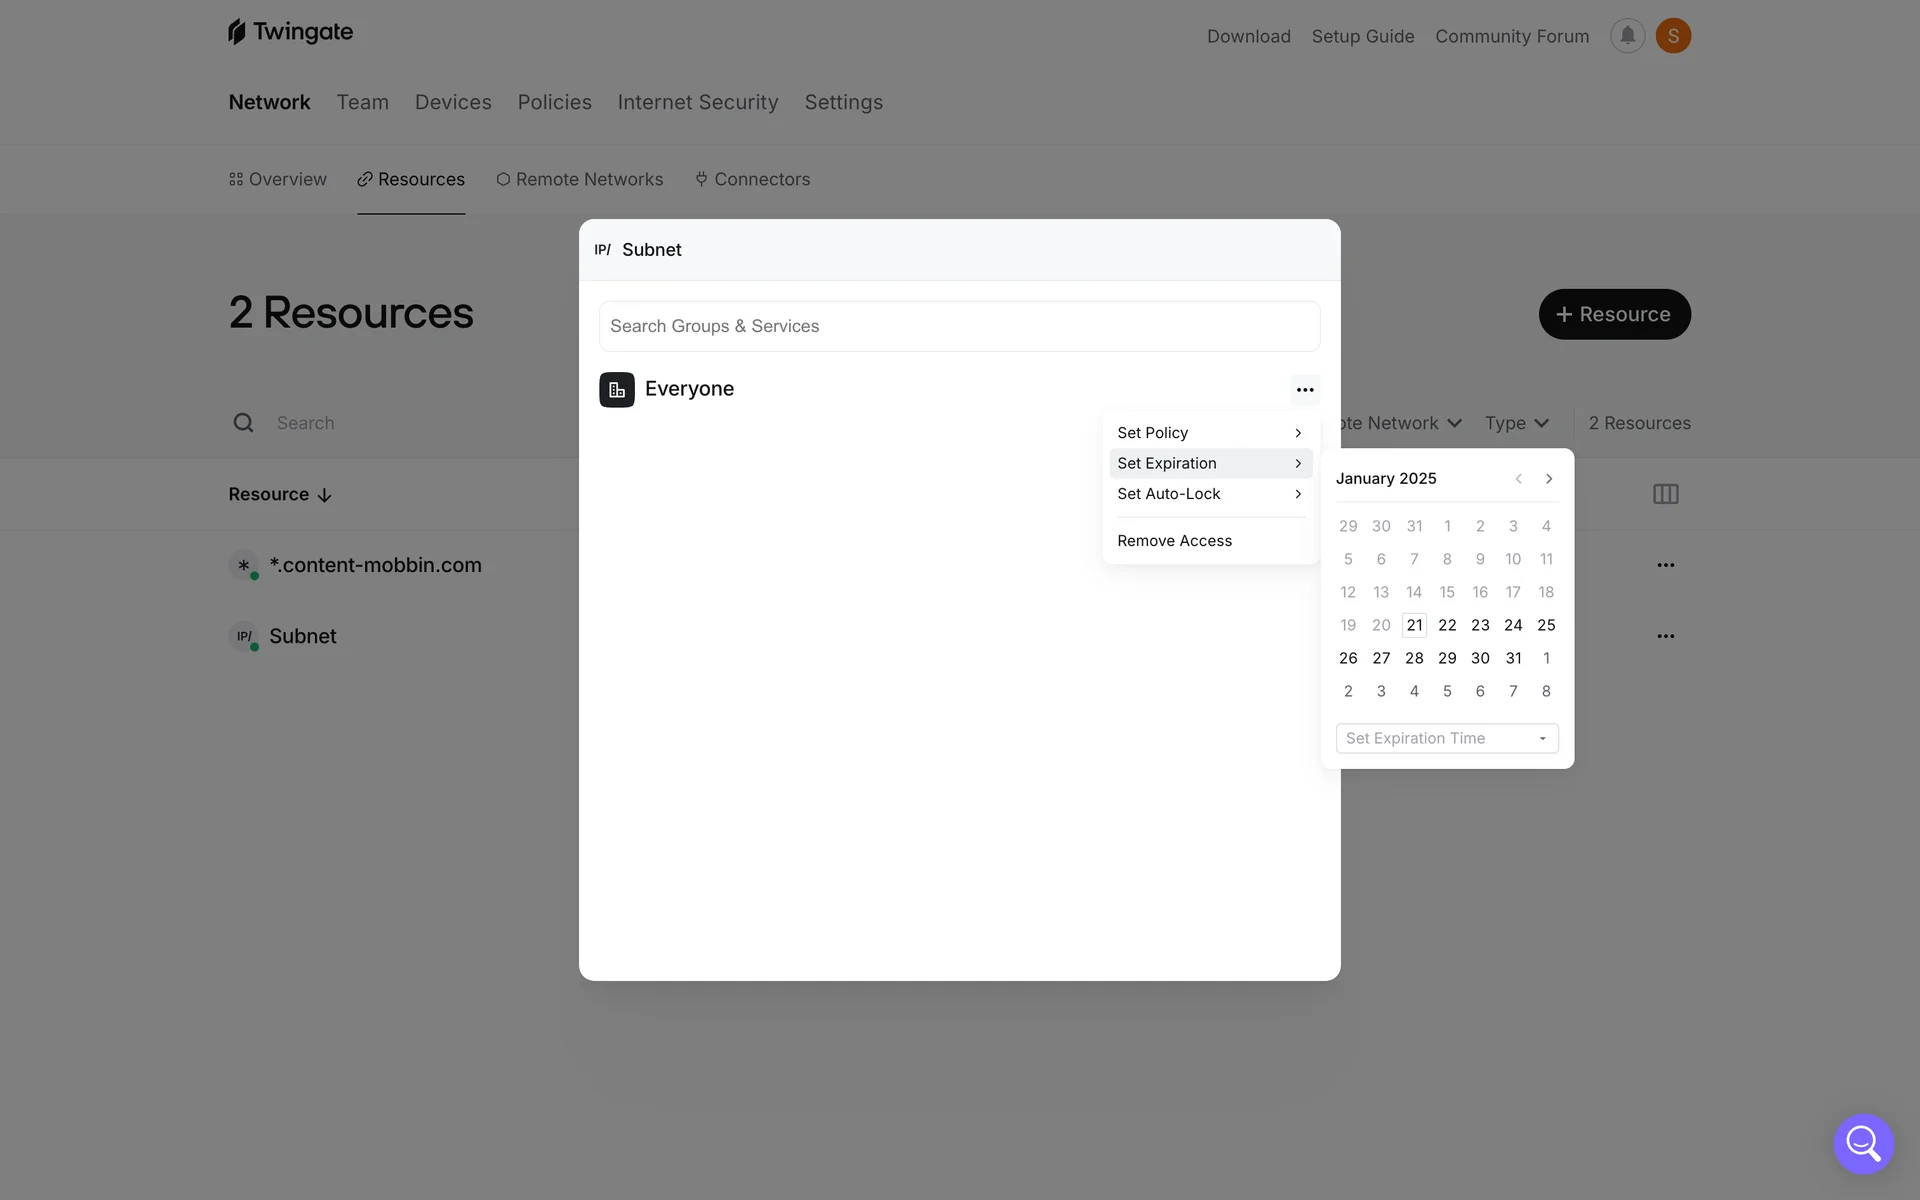The width and height of the screenshot is (1920, 1200).
Task: Select January 25 in calendar
Action: pyautogui.click(x=1546, y=625)
